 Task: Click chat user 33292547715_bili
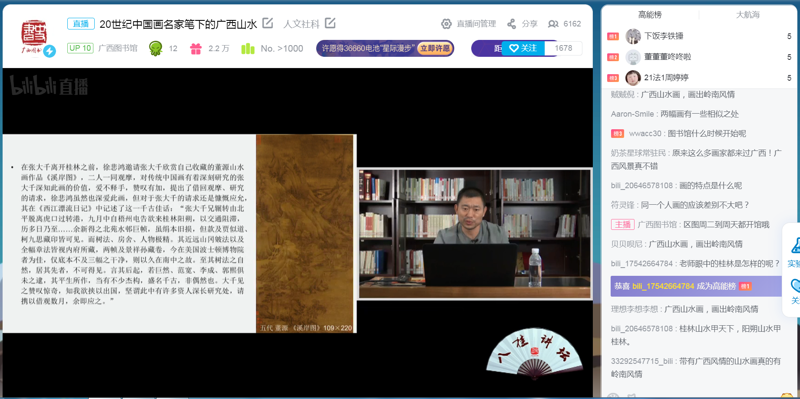[x=642, y=361]
